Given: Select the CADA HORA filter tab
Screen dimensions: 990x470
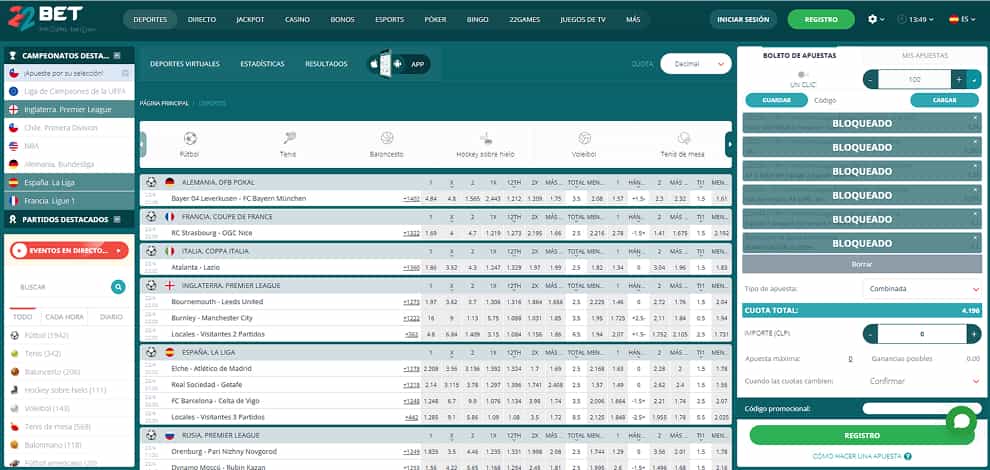Looking at the screenshot, I should pos(63,317).
